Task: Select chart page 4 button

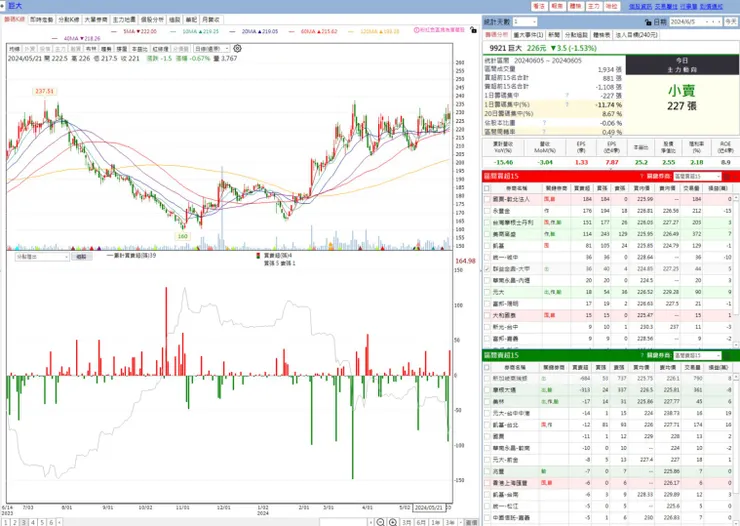Action: (33, 522)
